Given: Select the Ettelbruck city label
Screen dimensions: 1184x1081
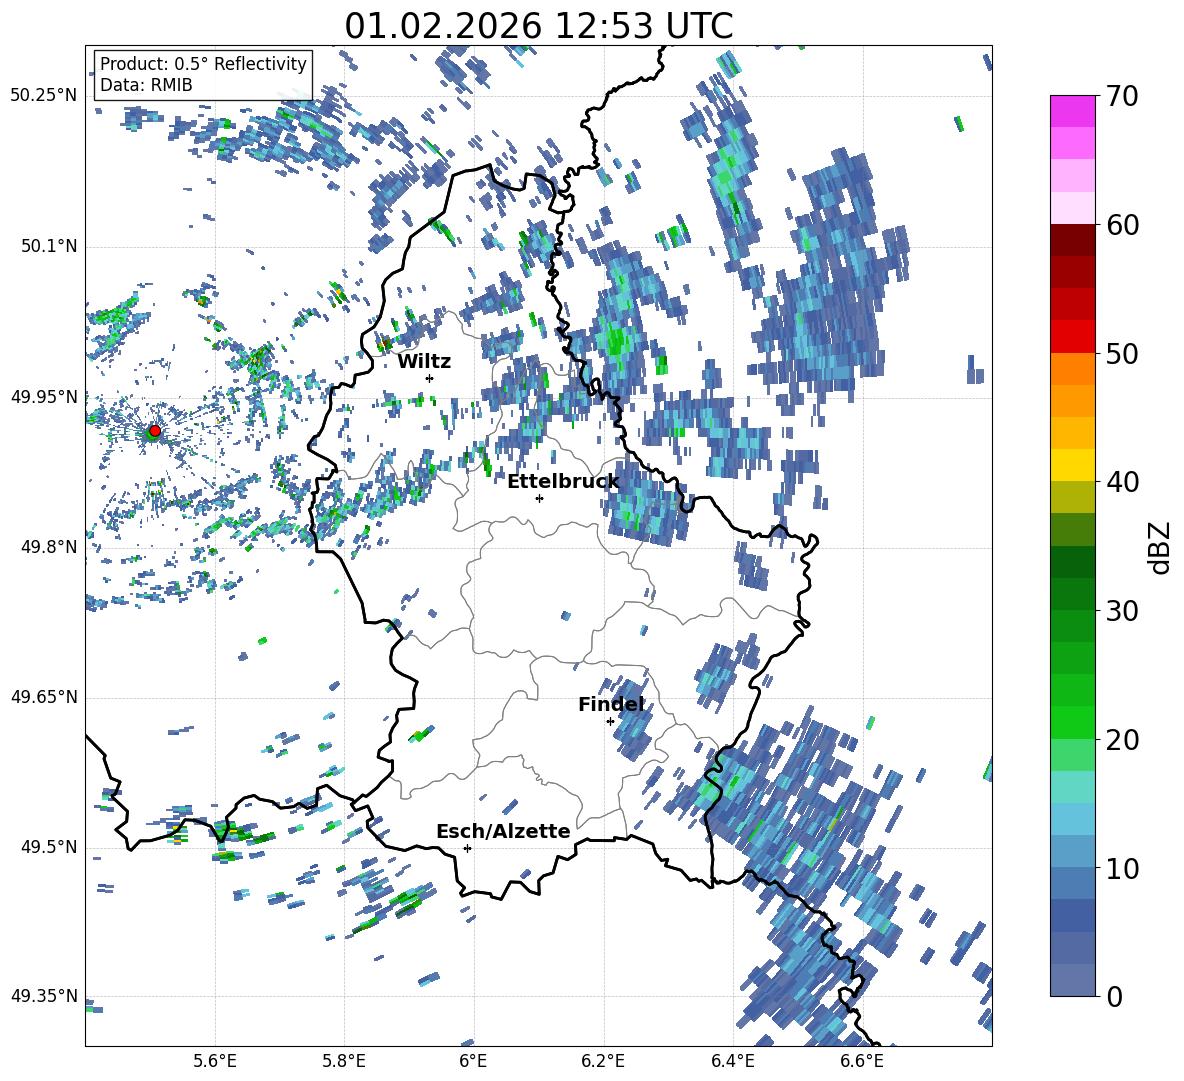Looking at the screenshot, I should click(x=563, y=482).
